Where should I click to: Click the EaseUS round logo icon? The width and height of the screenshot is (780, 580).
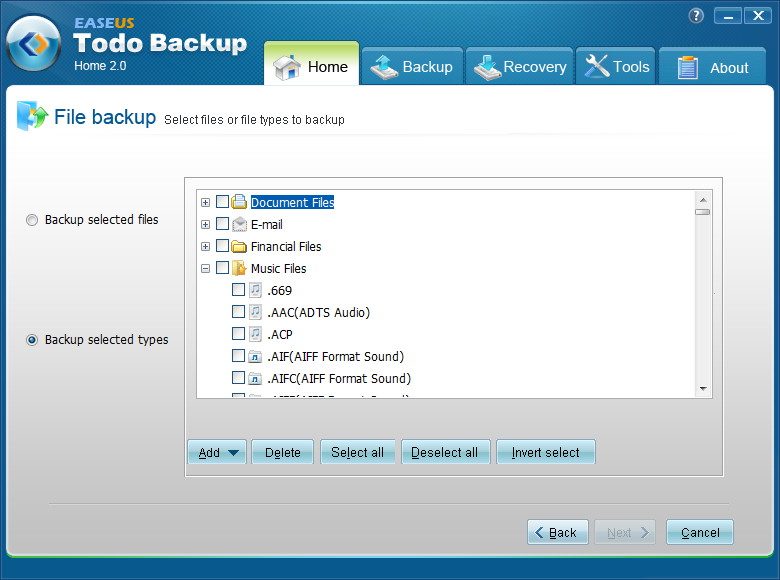click(33, 43)
